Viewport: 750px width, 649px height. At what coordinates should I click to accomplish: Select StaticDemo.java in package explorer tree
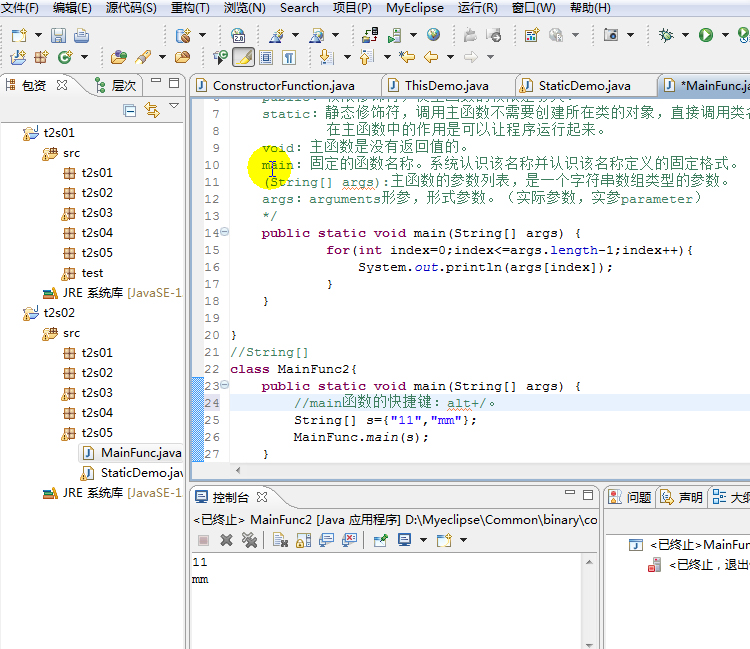(132, 473)
